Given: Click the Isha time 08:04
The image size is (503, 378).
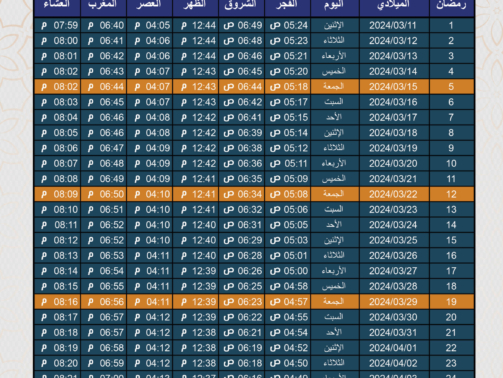Looking at the screenshot, I should [x=57, y=117].
